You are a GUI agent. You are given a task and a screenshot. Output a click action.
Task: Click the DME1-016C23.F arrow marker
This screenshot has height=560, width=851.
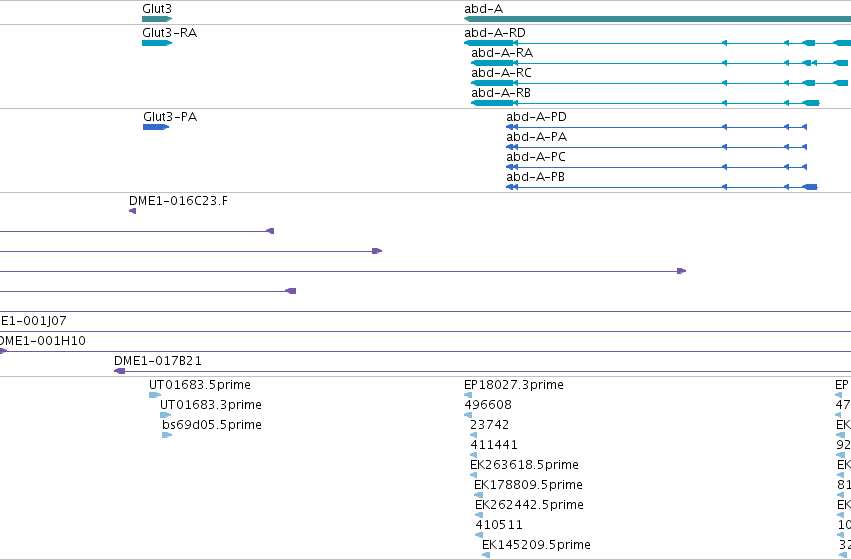point(132,211)
